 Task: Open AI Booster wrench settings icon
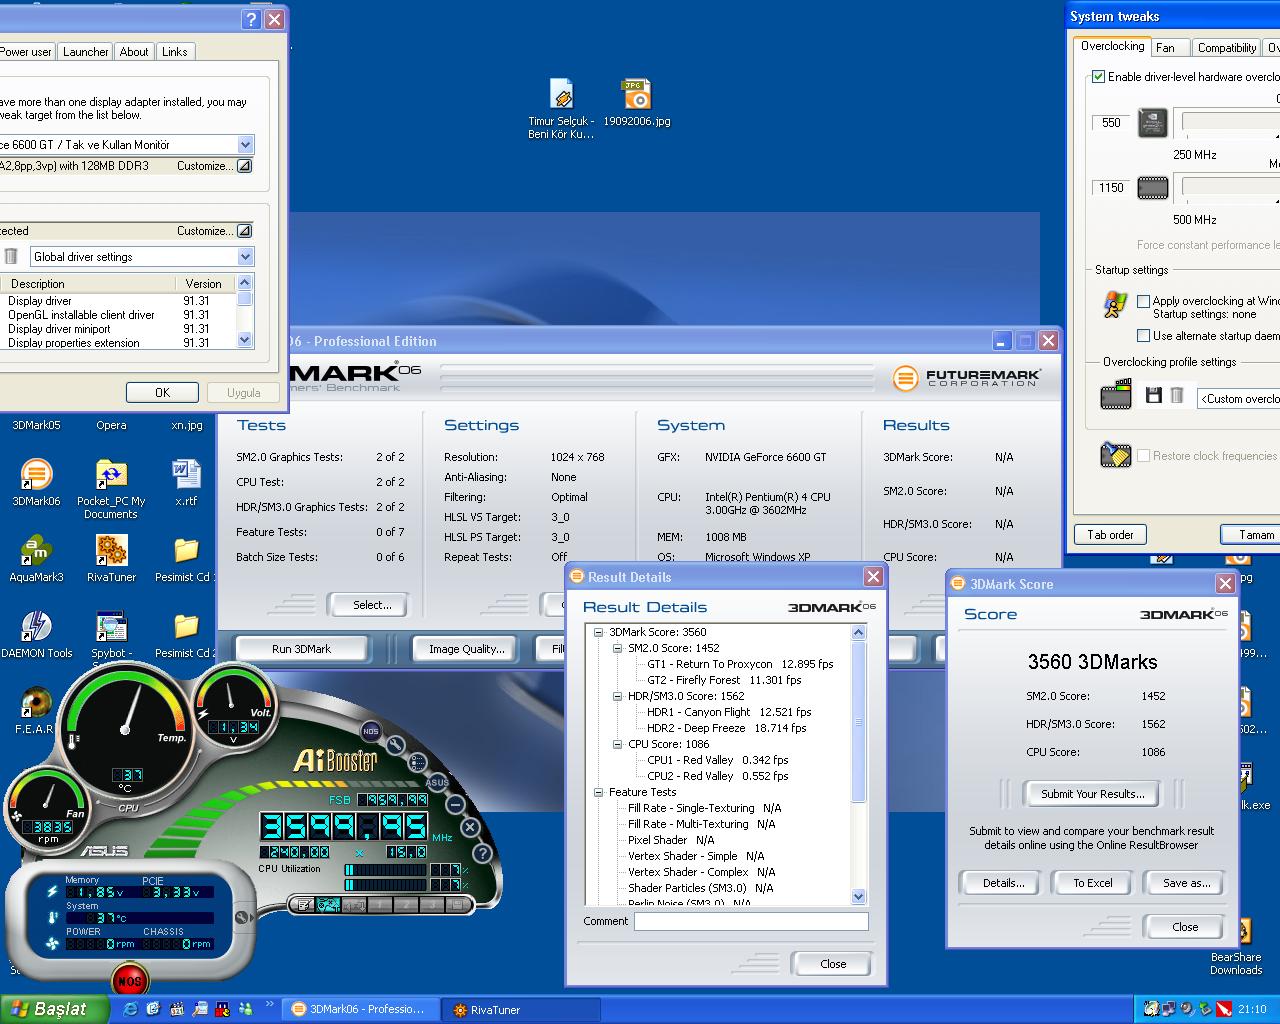click(x=395, y=745)
